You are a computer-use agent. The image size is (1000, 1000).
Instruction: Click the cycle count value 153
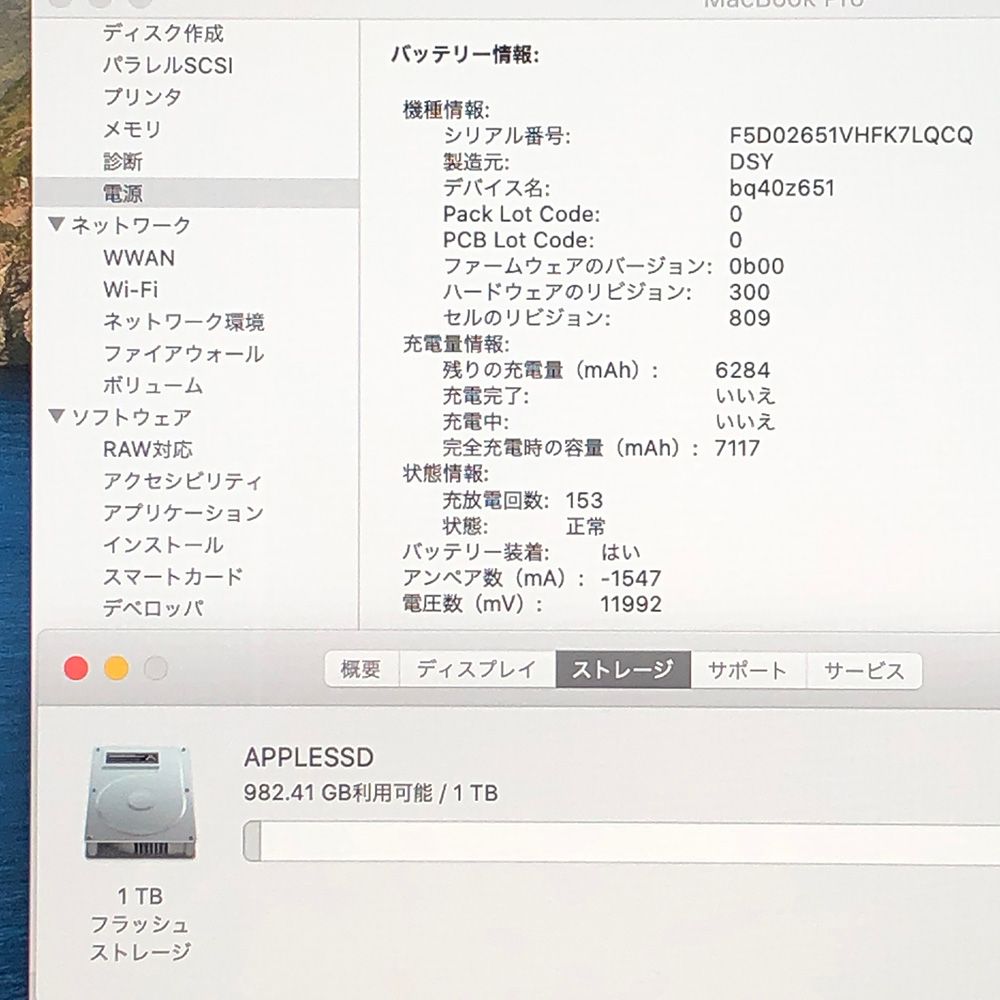tap(584, 500)
